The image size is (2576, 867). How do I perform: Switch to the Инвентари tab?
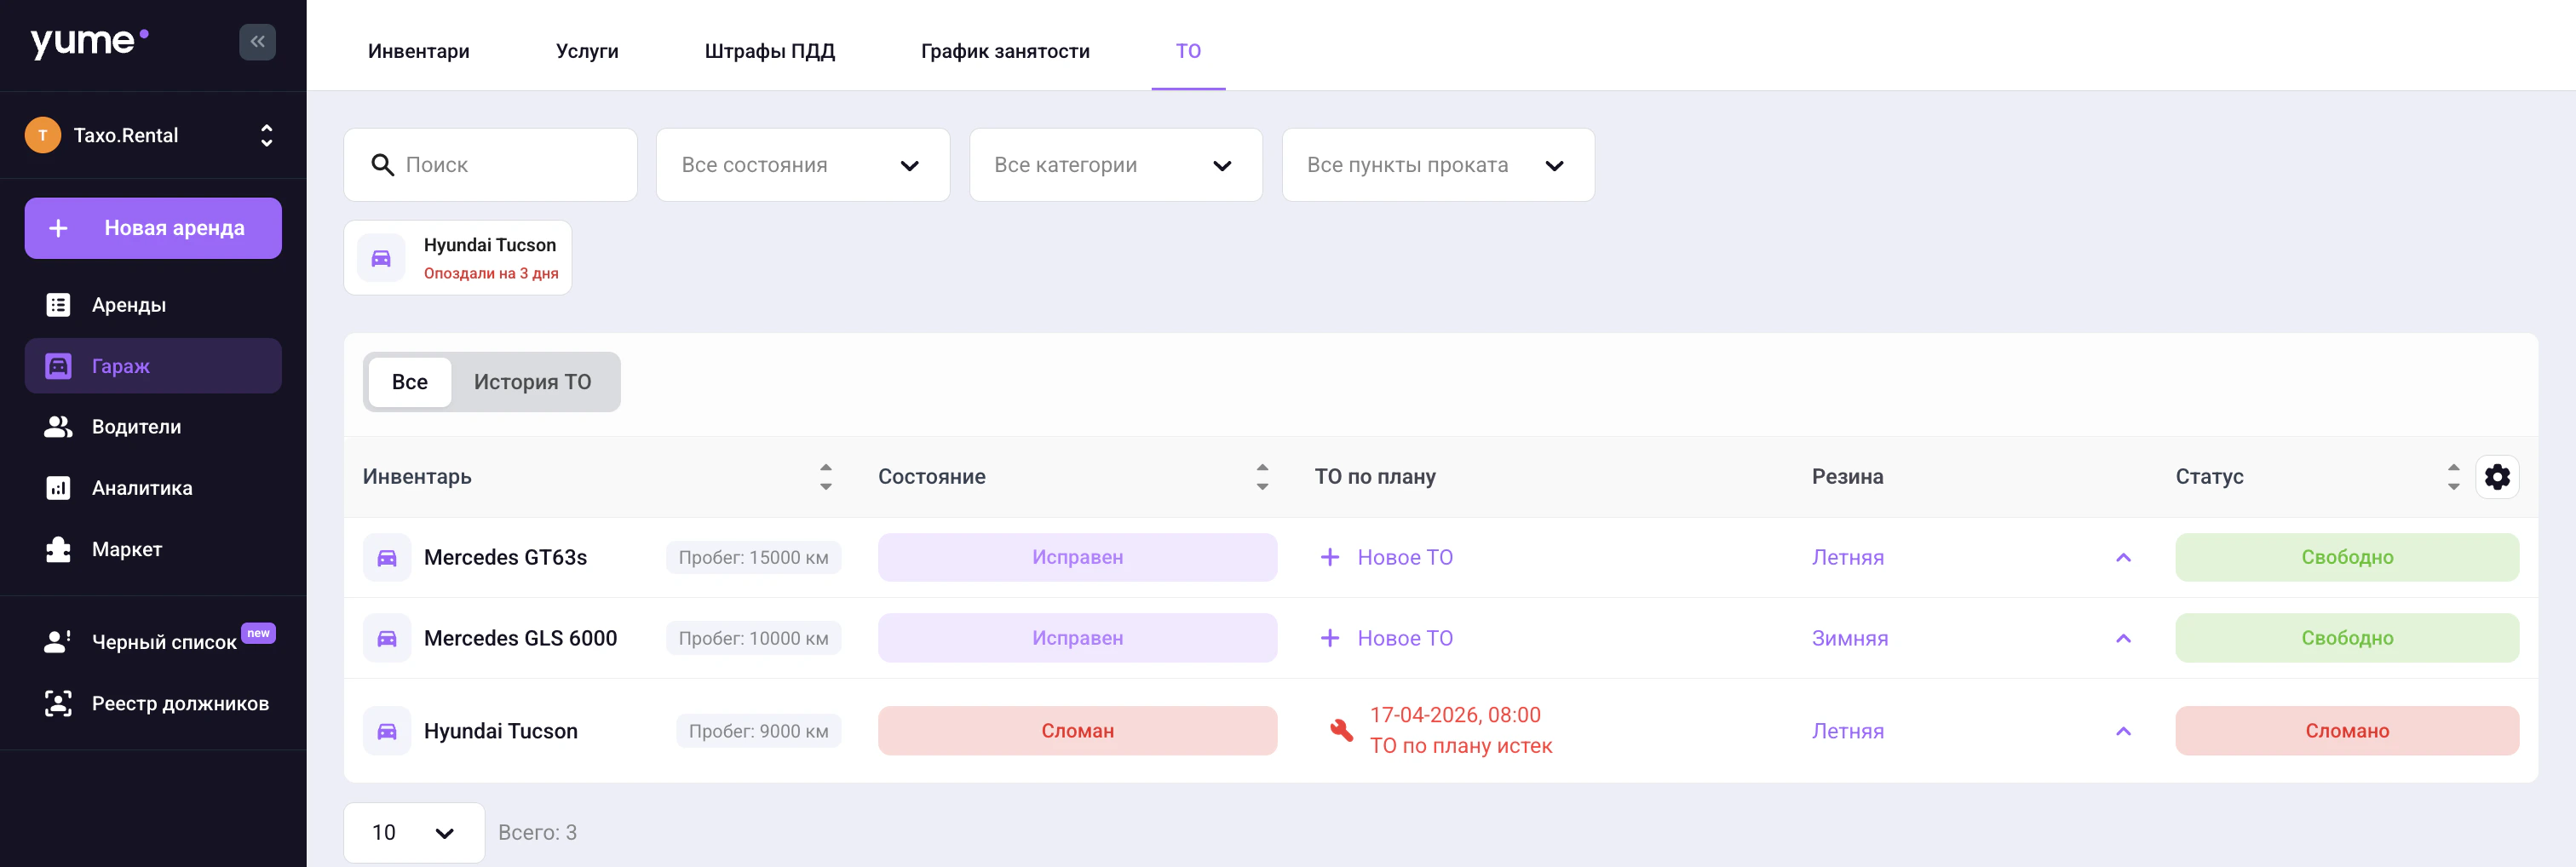[x=418, y=51]
